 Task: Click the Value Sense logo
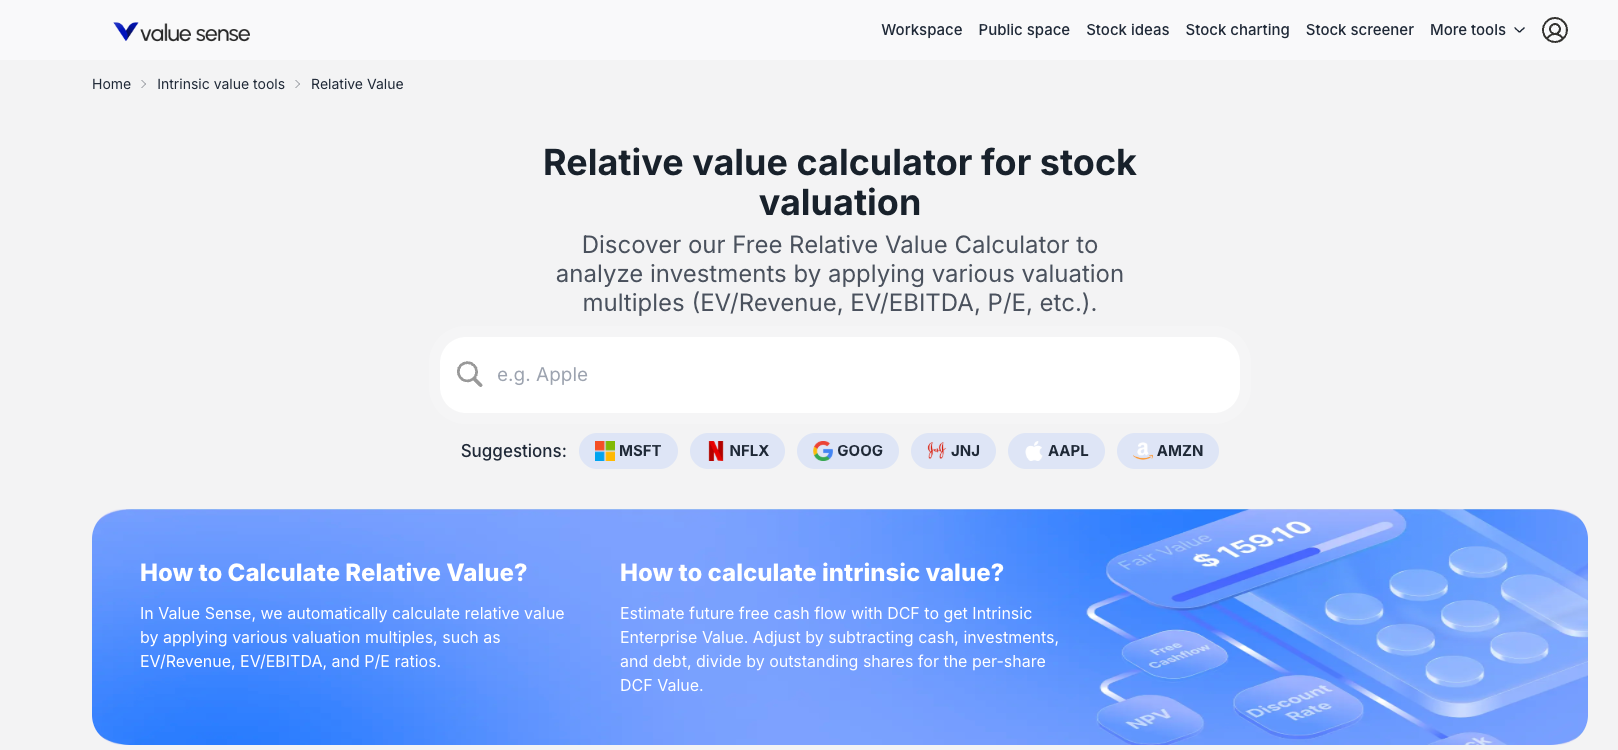pyautogui.click(x=182, y=32)
